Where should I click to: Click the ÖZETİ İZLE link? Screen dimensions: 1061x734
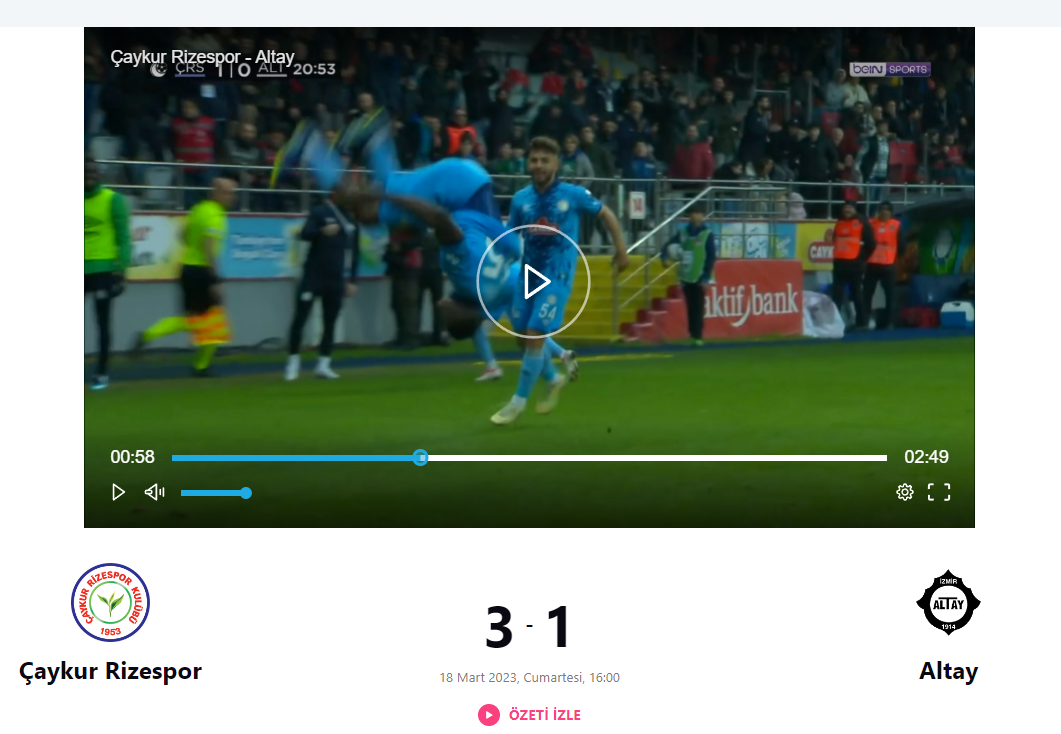545,715
